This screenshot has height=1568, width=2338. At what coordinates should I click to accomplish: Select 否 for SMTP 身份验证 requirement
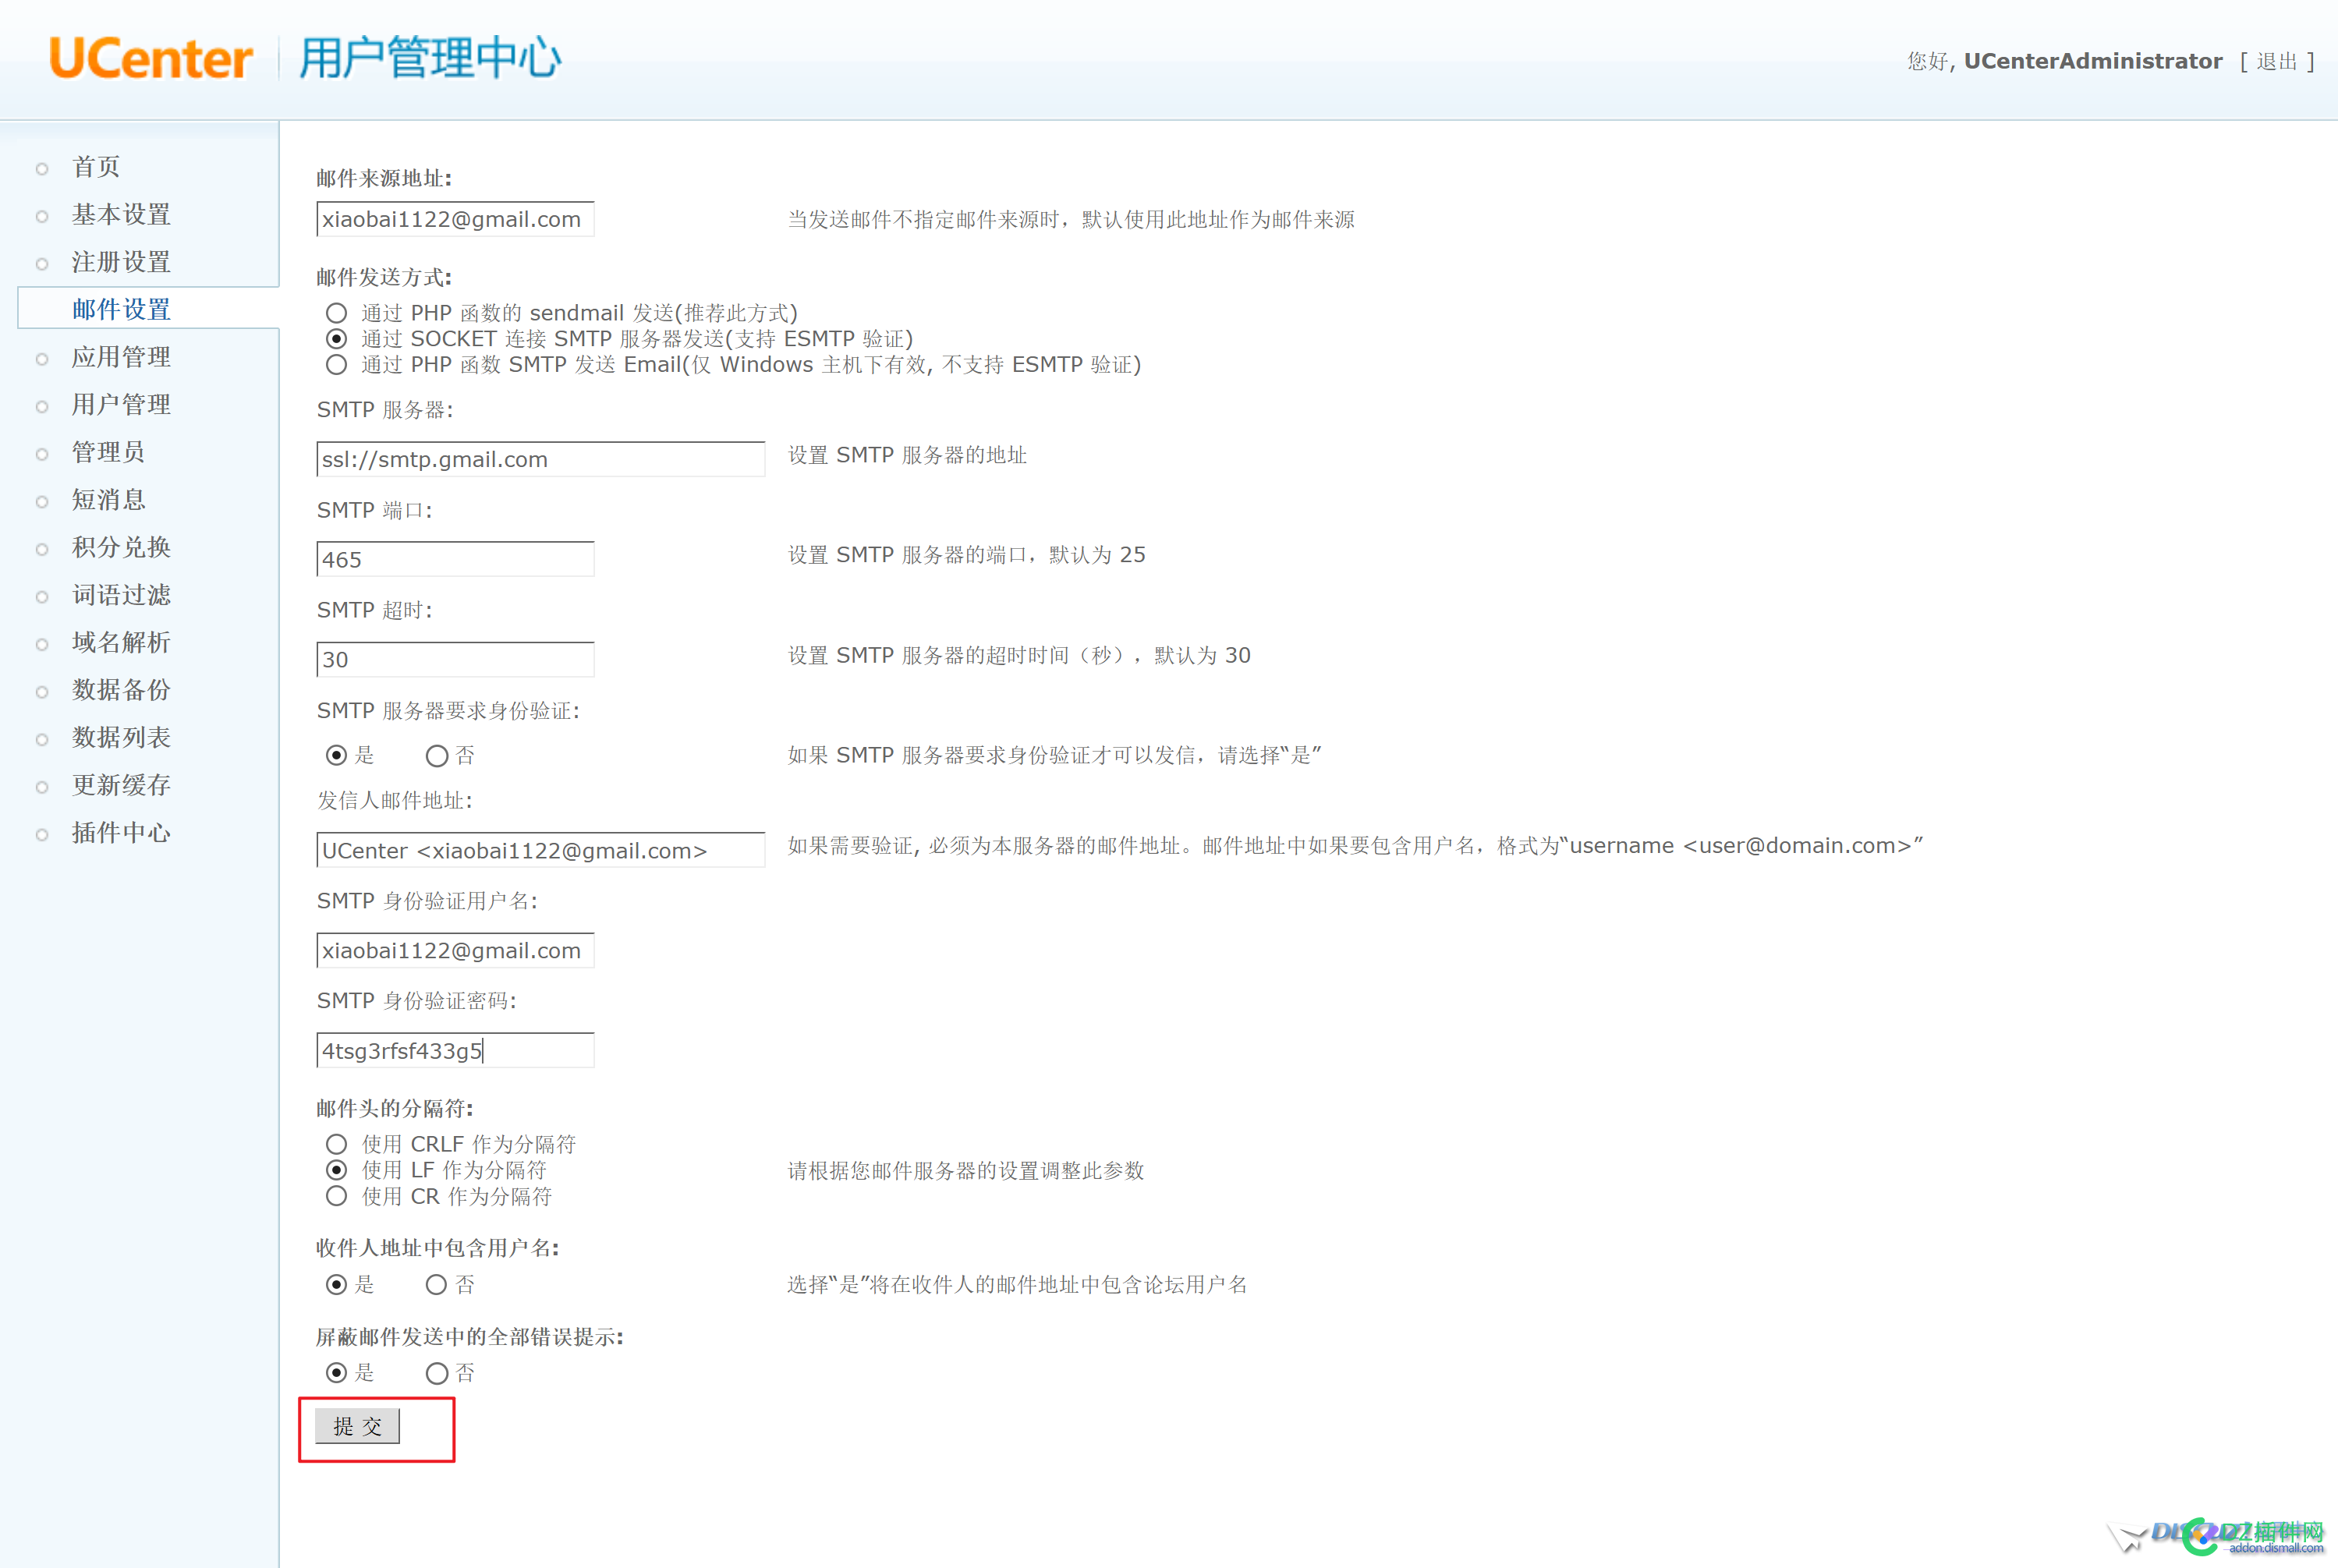pyautogui.click(x=437, y=755)
